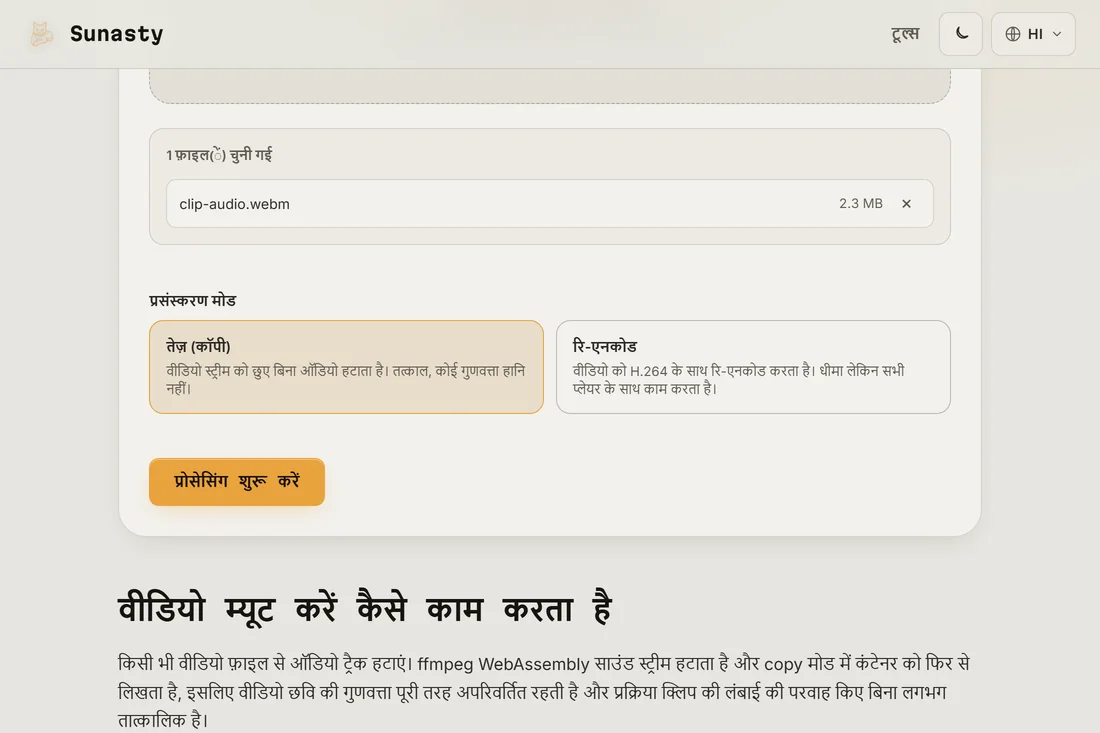This screenshot has width=1100, height=733.
Task: Open the टूल्स menu
Action: click(905, 34)
